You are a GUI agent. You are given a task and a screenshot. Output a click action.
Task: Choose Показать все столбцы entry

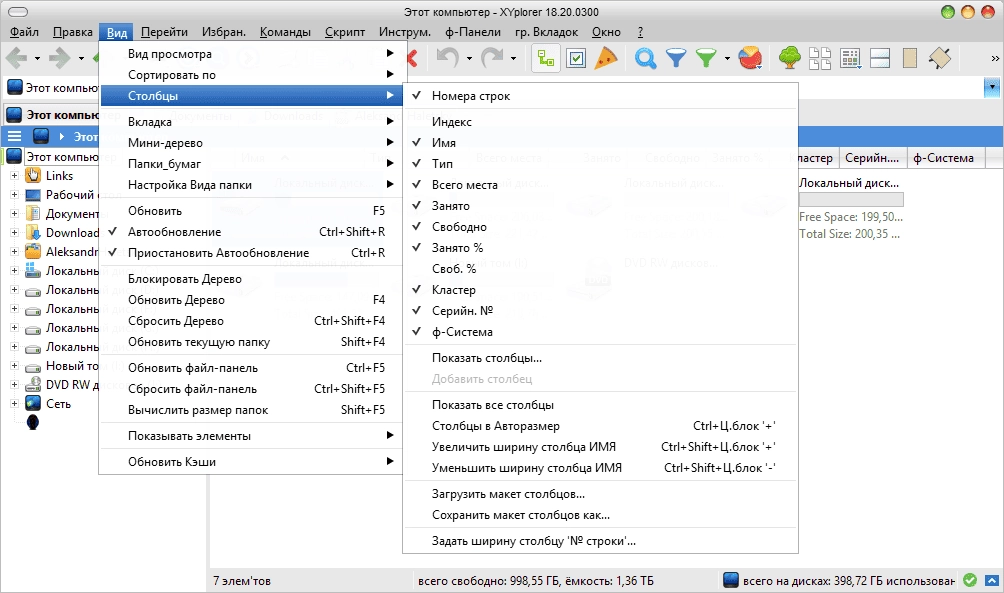pyautogui.click(x=600, y=405)
